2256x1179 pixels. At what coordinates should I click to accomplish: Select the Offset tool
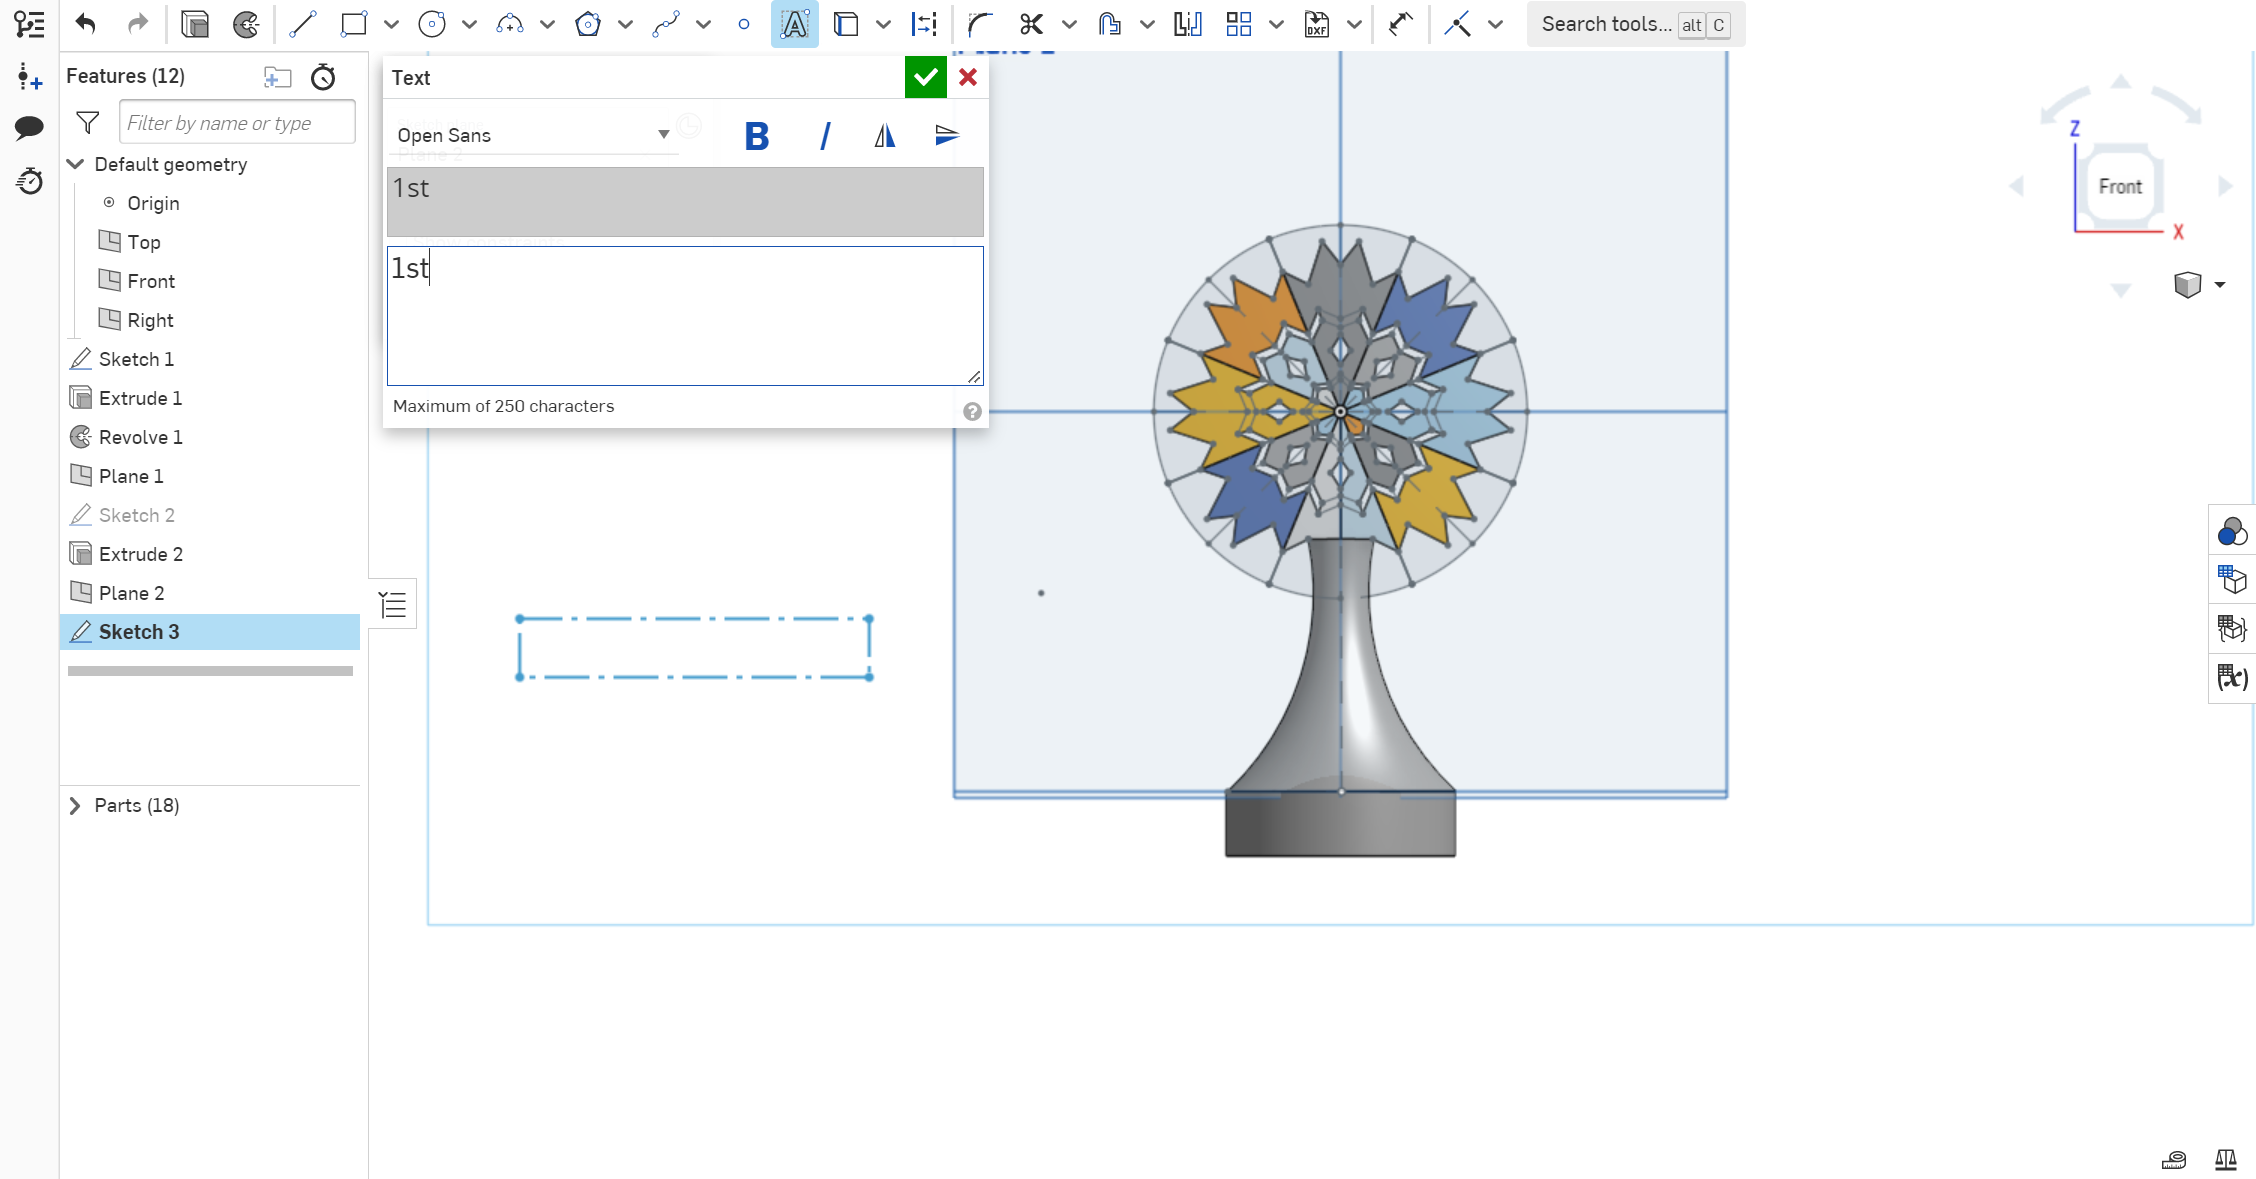pyautogui.click(x=1108, y=24)
